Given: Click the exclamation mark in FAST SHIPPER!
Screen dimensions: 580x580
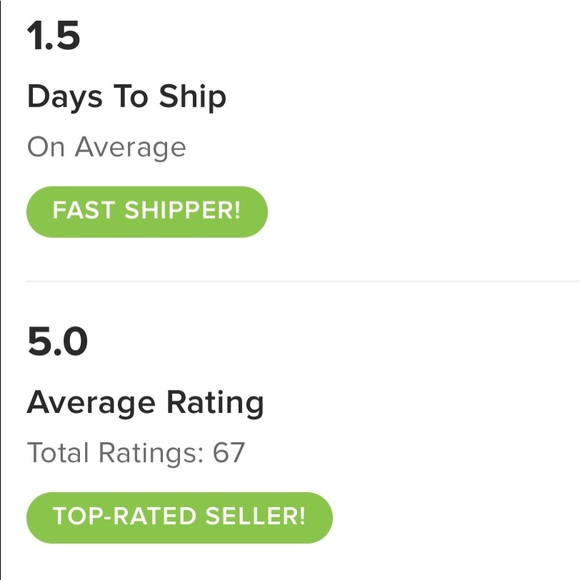Looking at the screenshot, I should point(237,210).
